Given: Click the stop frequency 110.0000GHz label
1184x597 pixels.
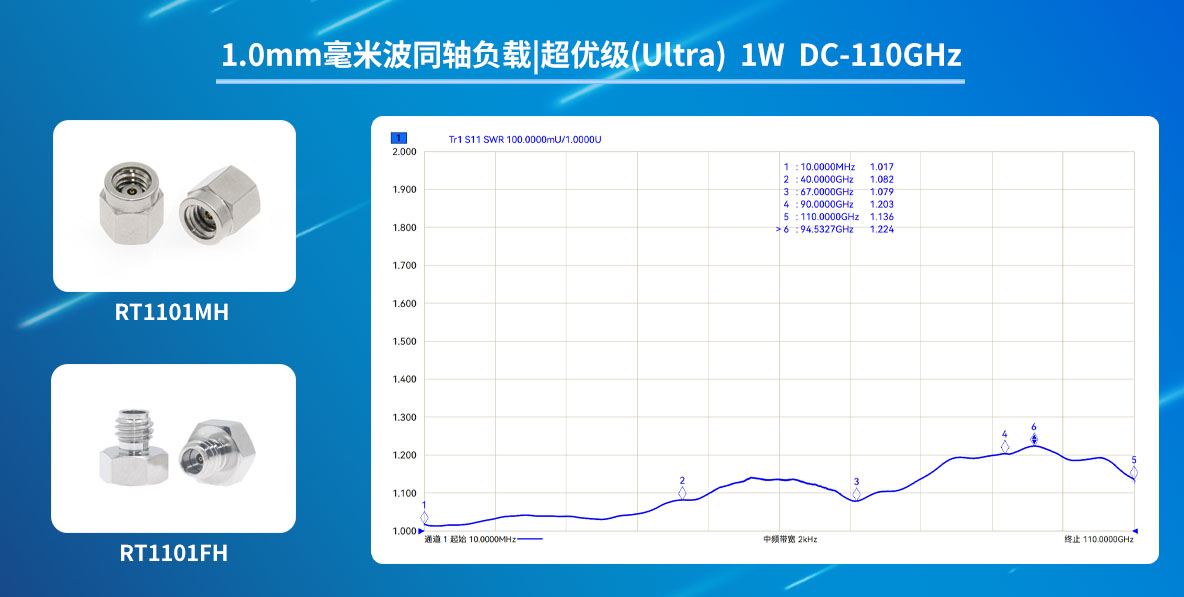Looking at the screenshot, I should pos(1098,540).
